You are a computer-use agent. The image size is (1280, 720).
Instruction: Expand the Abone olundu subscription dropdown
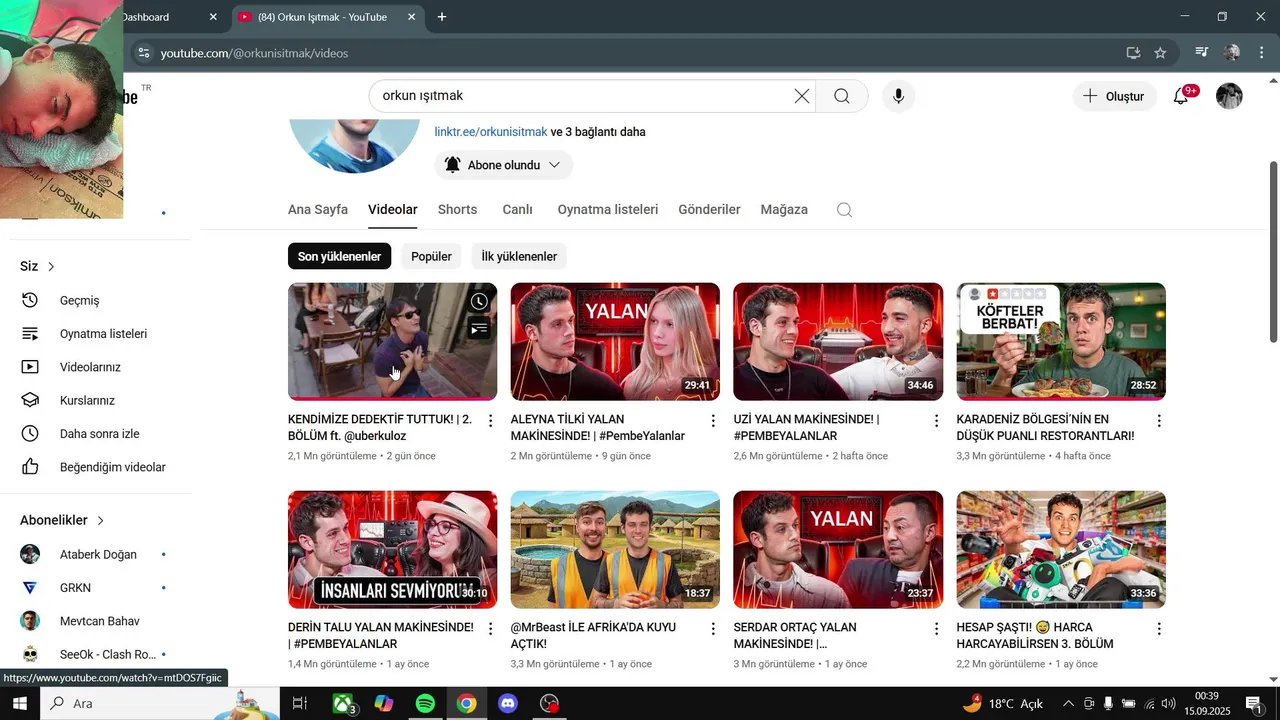click(x=503, y=165)
